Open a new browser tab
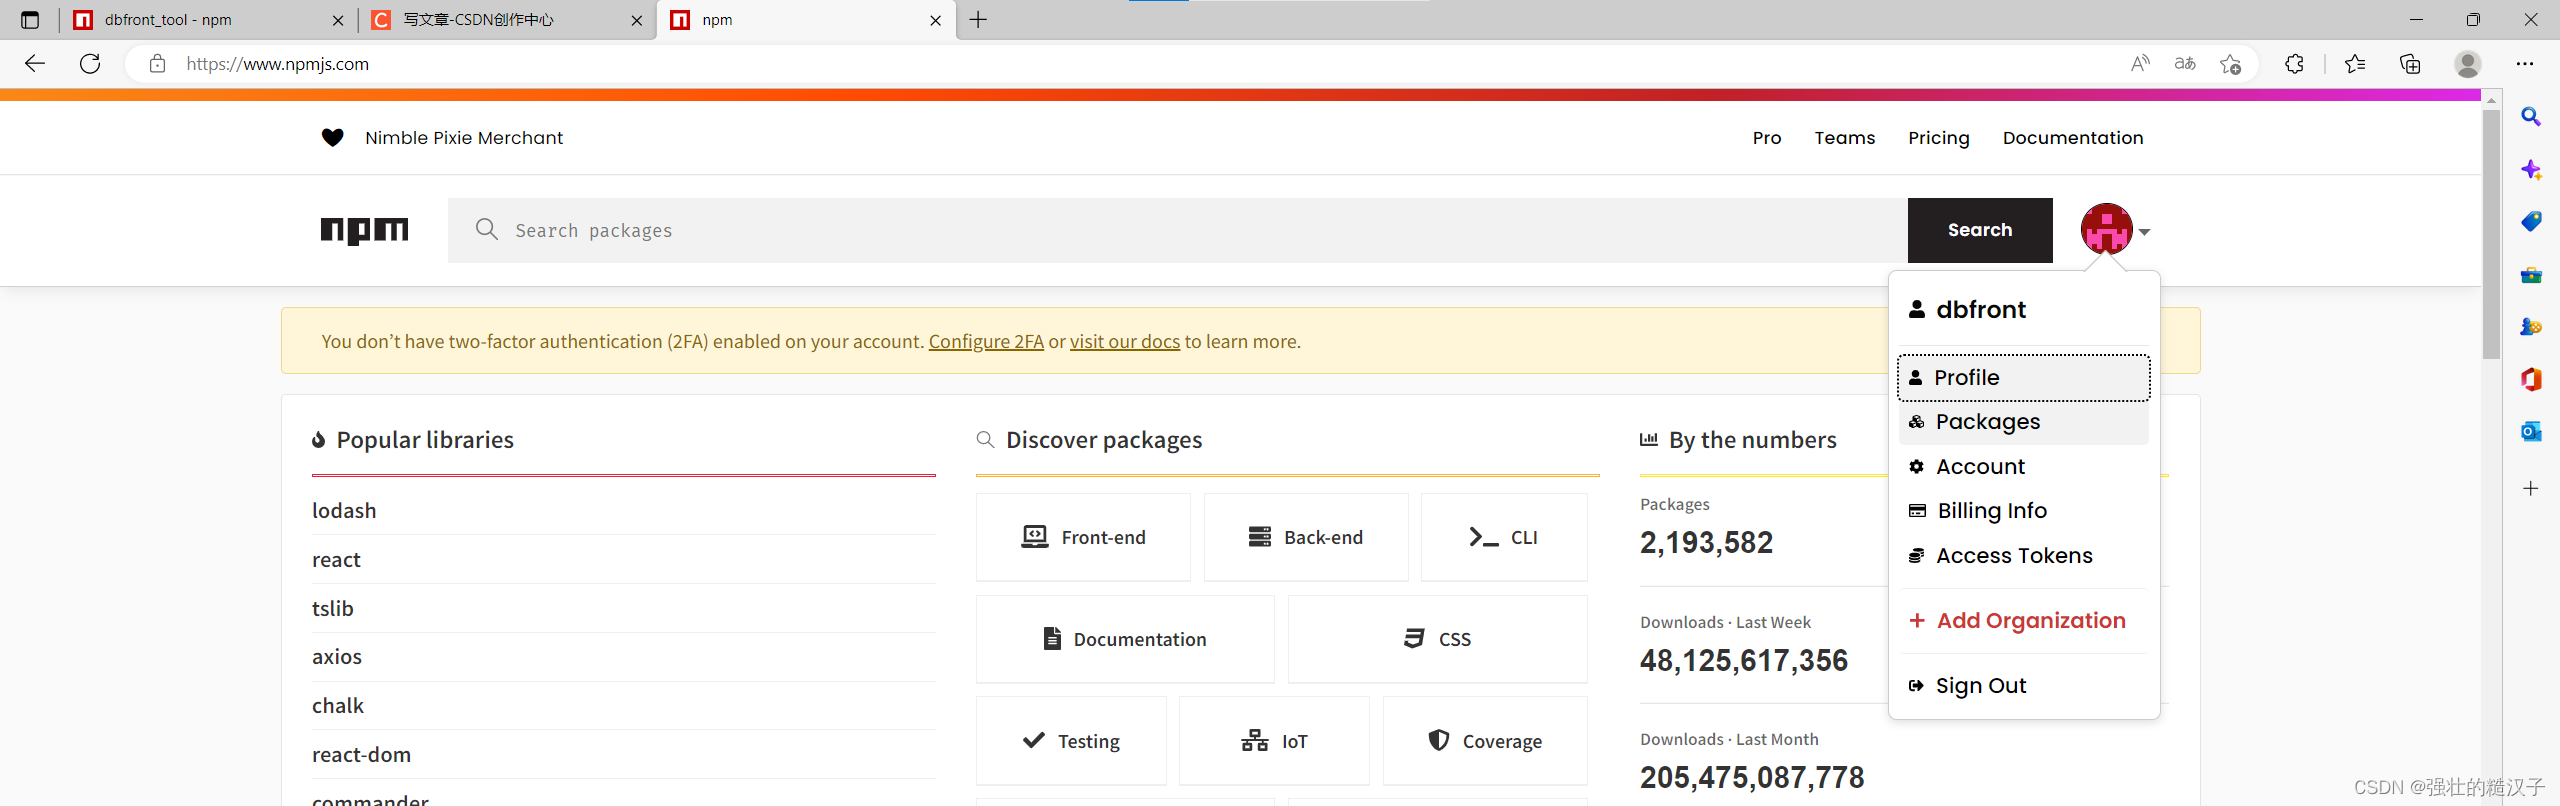This screenshot has width=2560, height=806. [978, 20]
